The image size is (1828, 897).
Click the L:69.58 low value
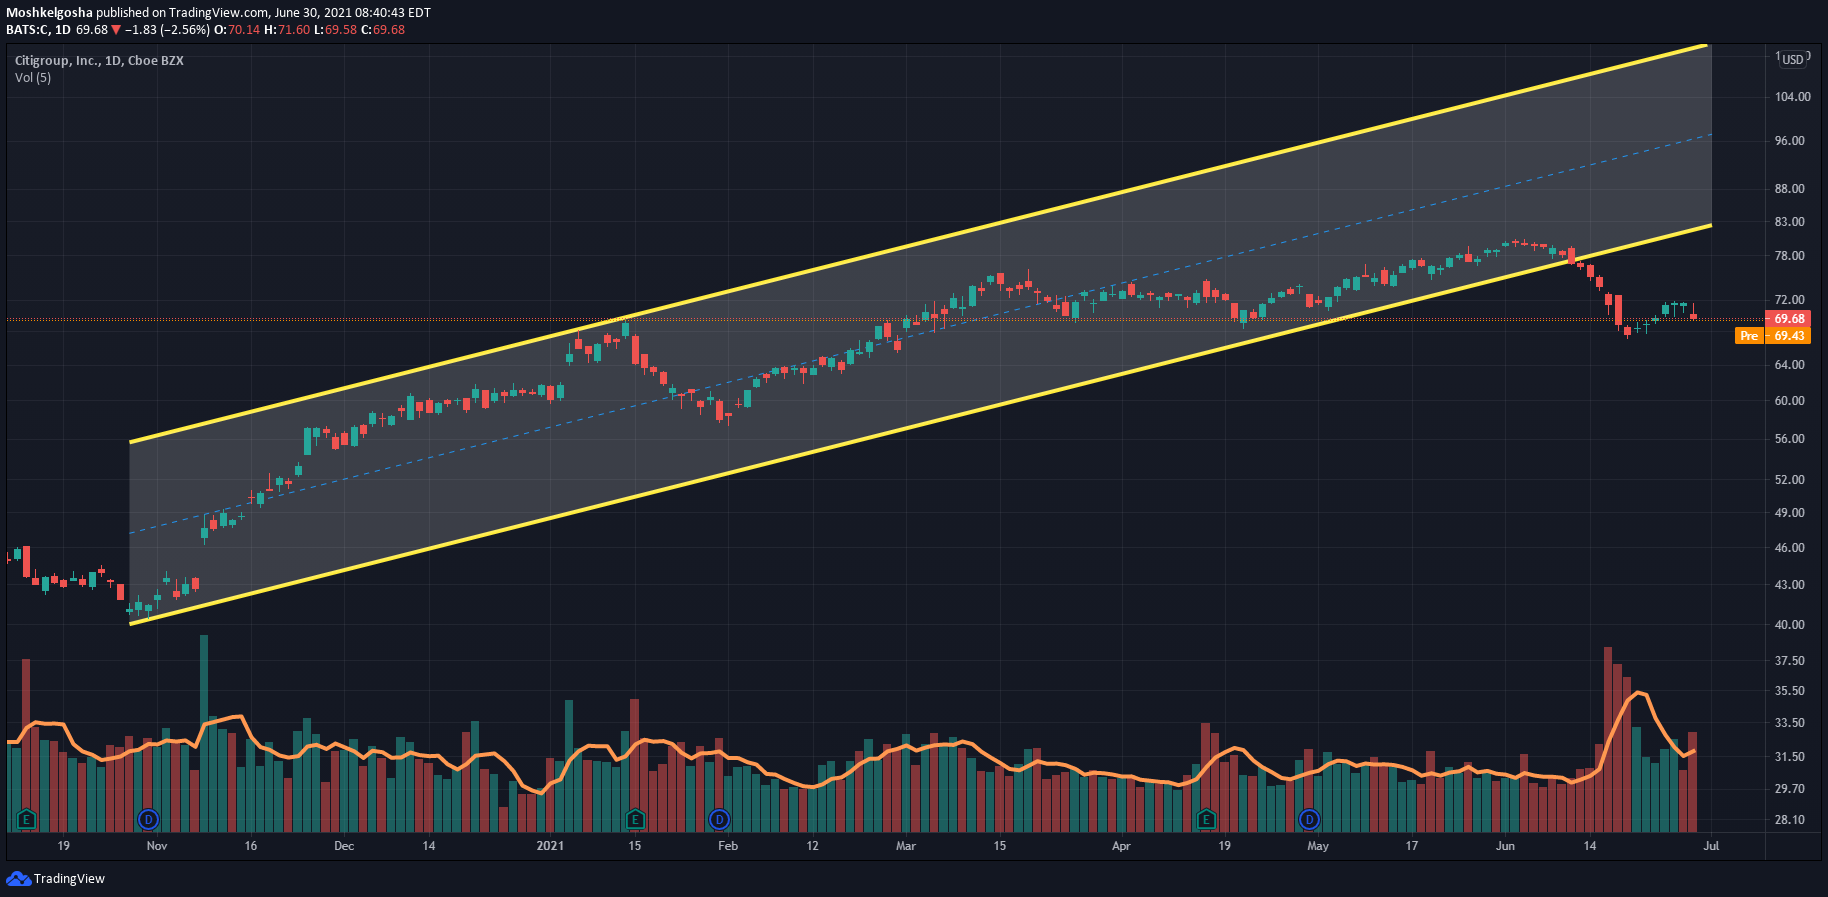pyautogui.click(x=335, y=30)
